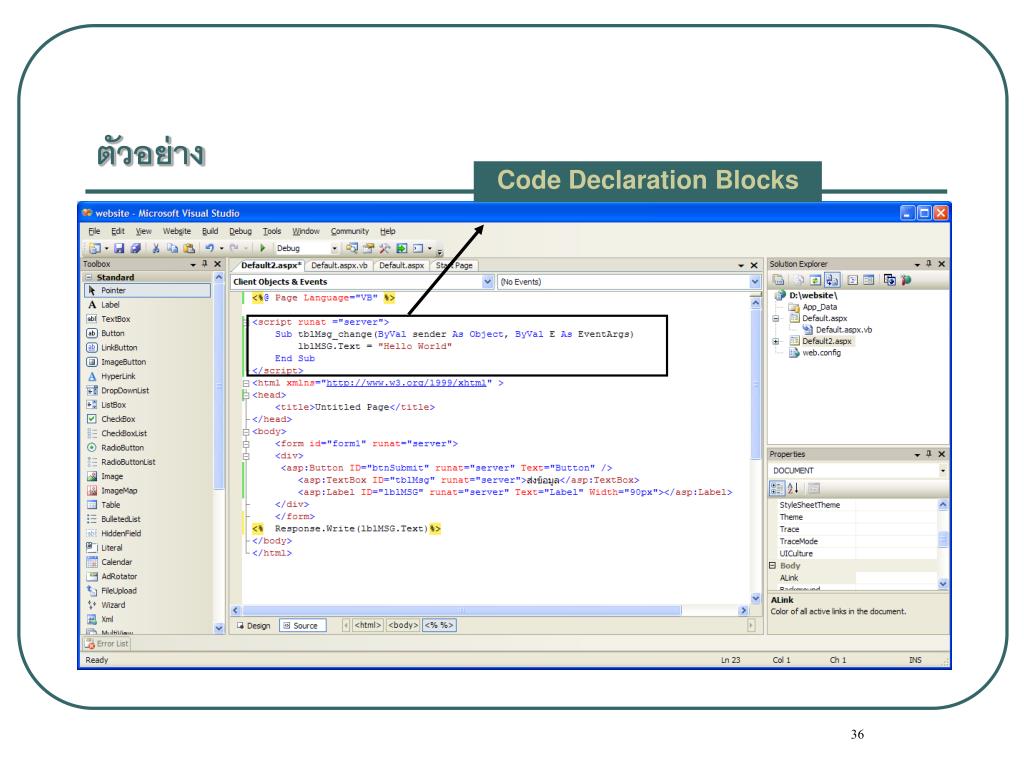Viewport: 1024px width, 768px height.
Task: Choose the TextBox control in the Toolbox
Action: tap(115, 319)
